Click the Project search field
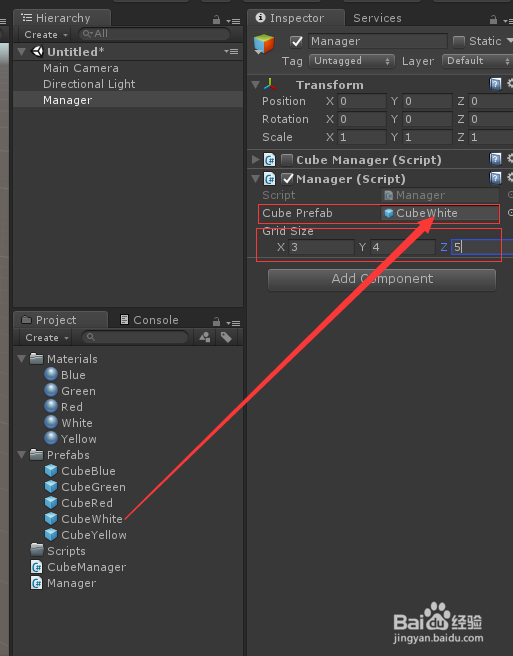The height and width of the screenshot is (656, 513). (x=135, y=337)
